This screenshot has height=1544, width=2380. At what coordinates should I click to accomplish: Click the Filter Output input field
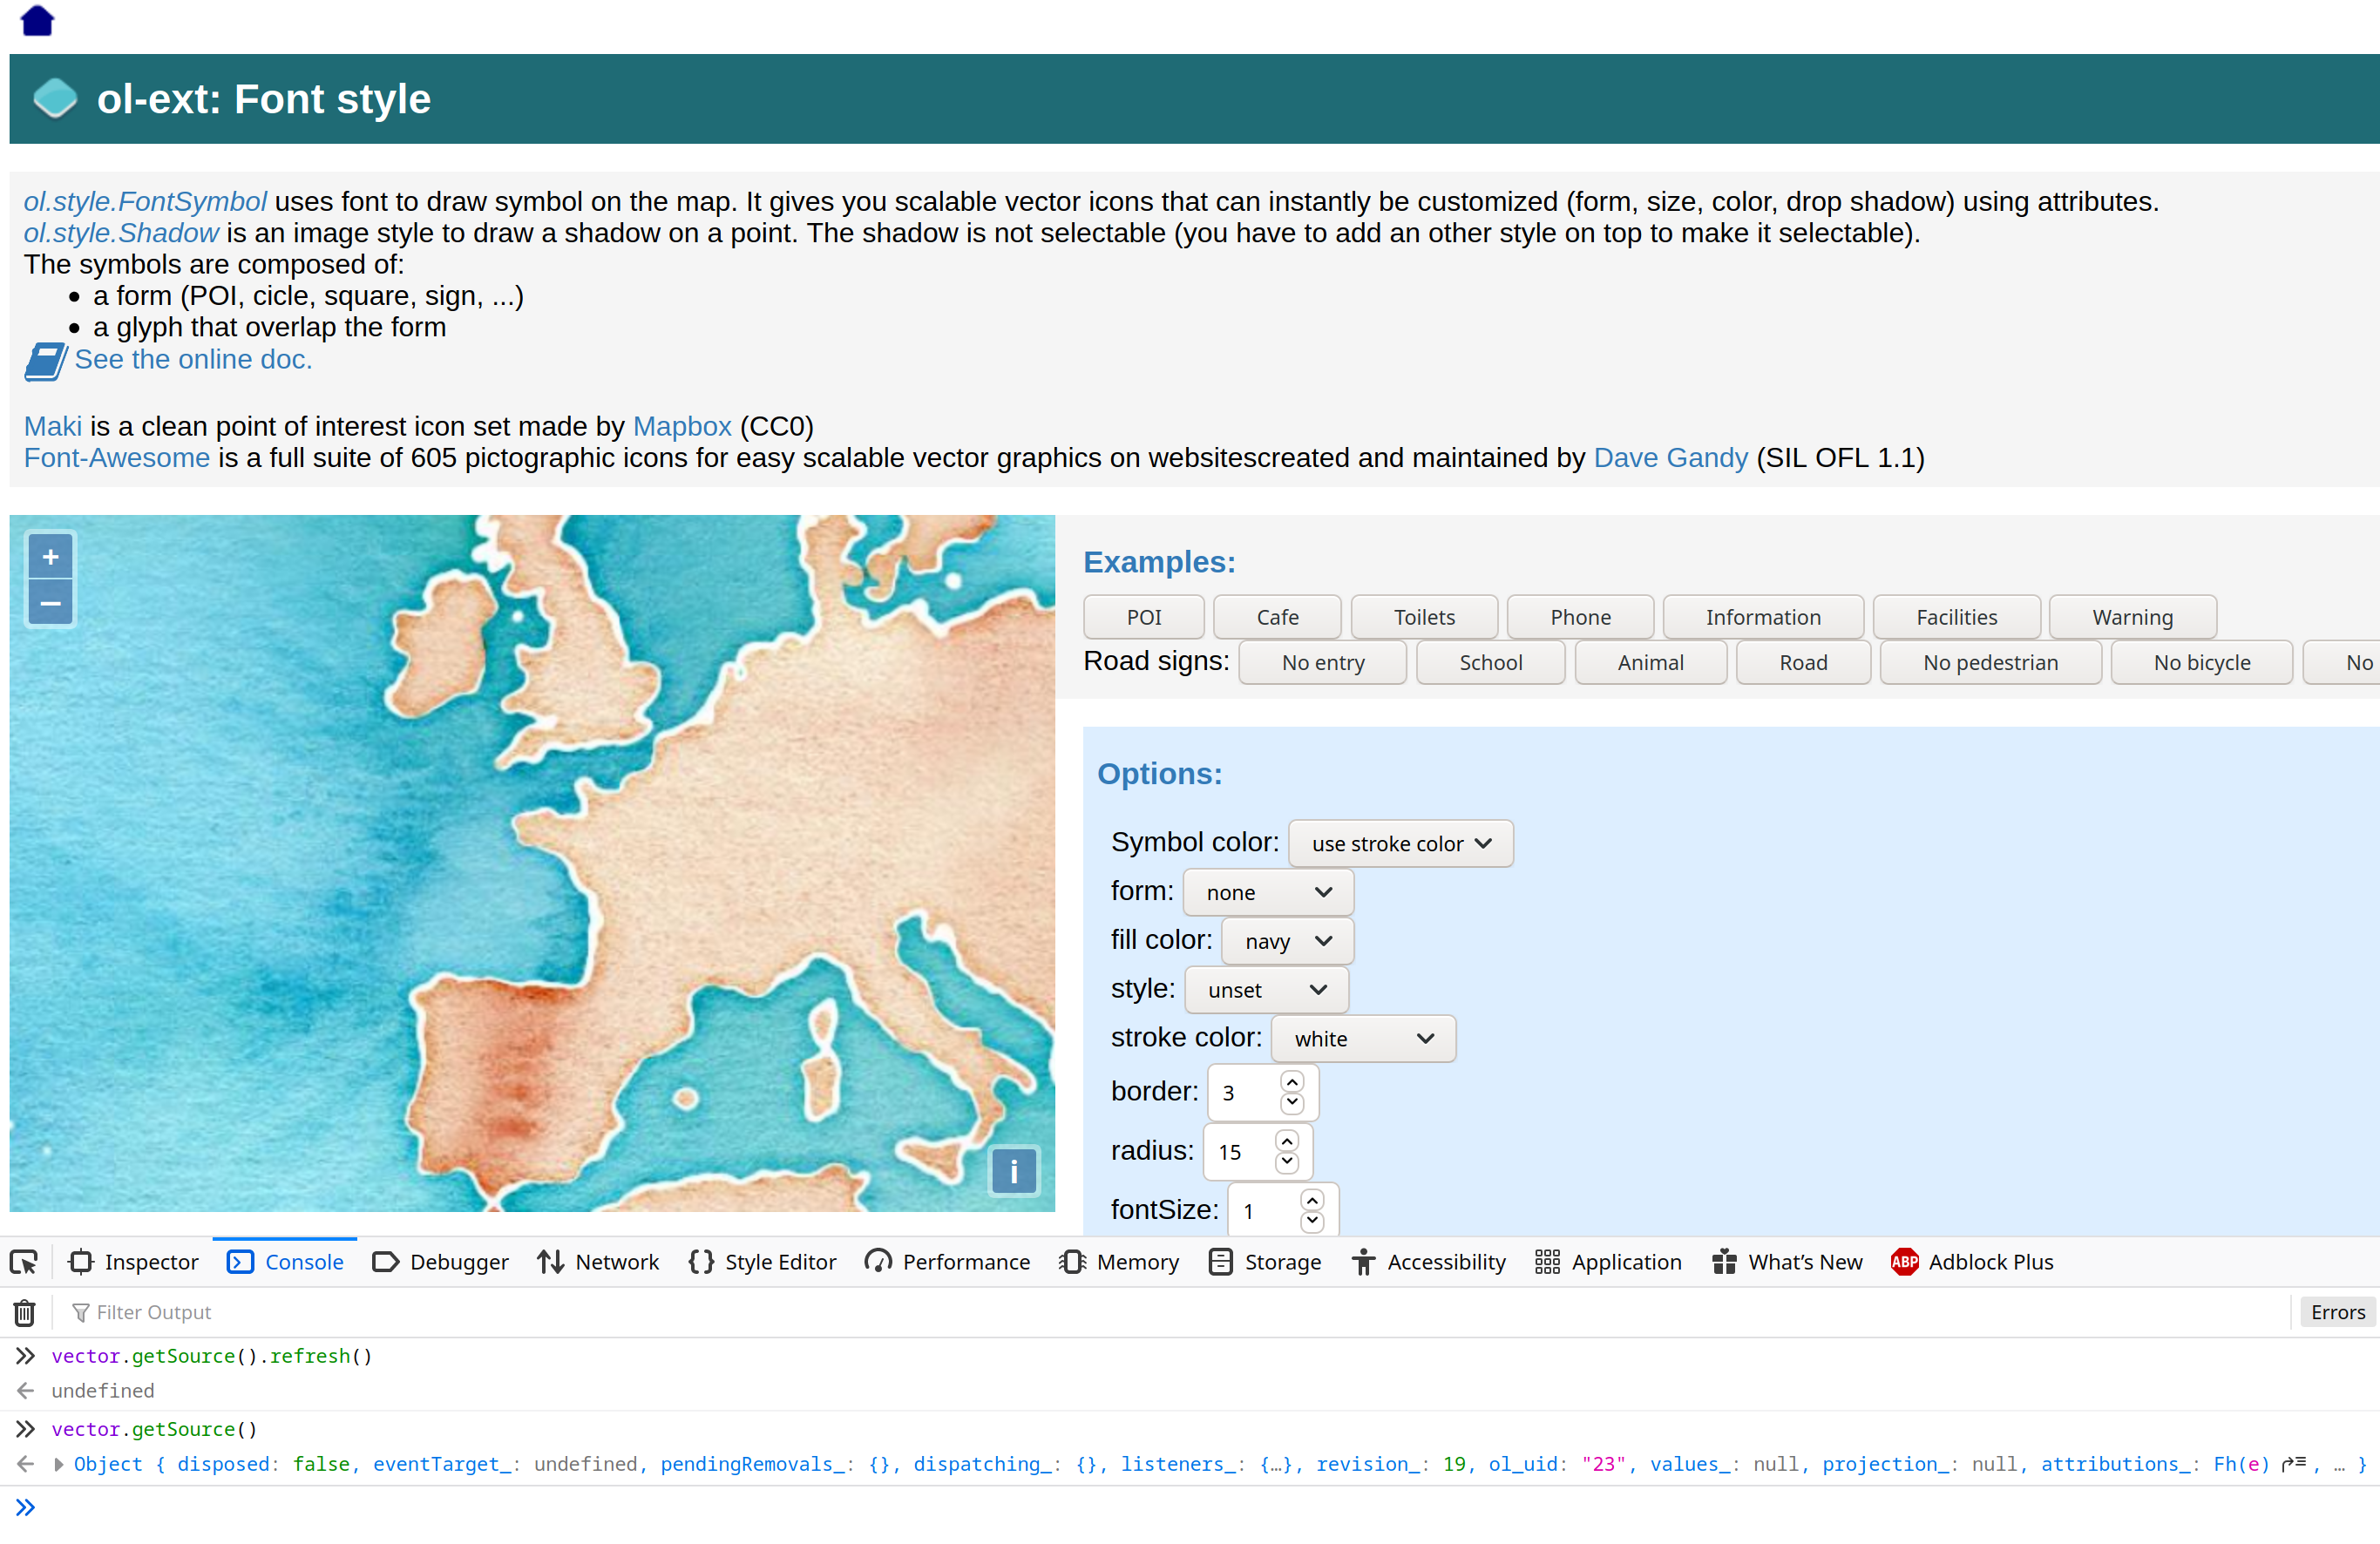click(600, 1312)
